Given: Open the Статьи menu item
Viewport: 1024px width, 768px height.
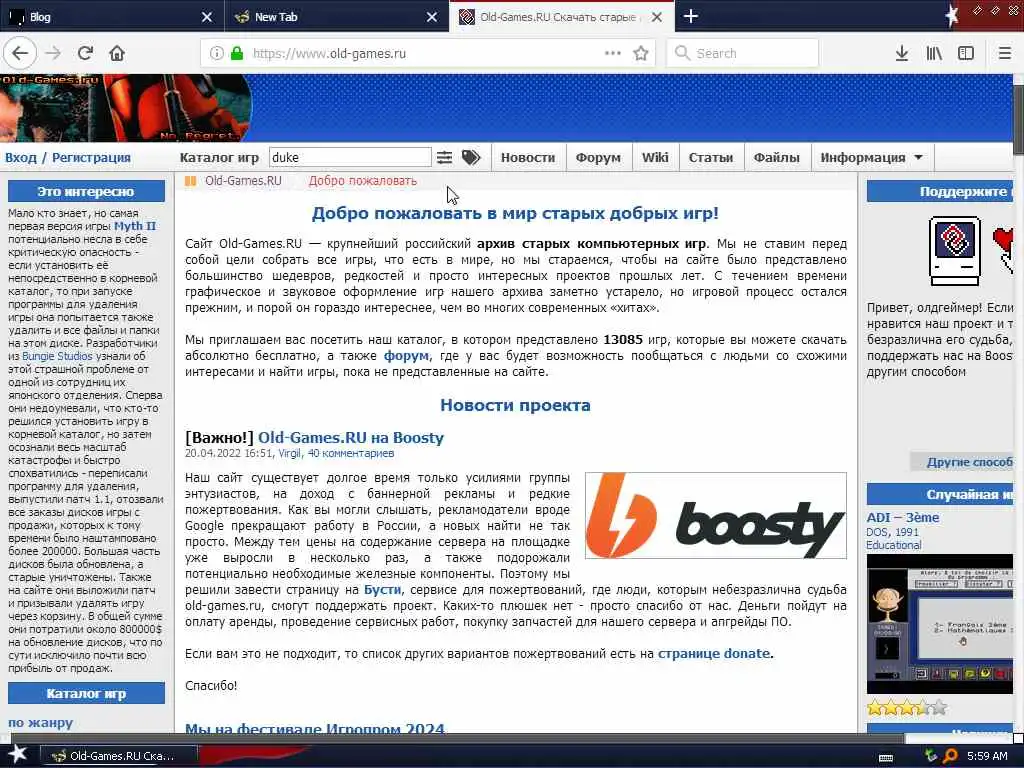Looking at the screenshot, I should click(711, 157).
